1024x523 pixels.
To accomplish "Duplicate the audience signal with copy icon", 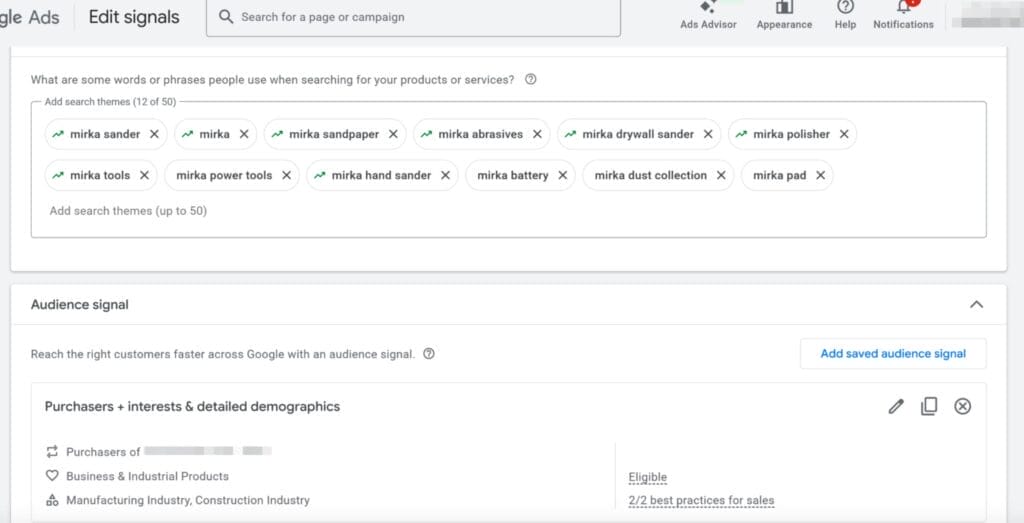I will point(929,406).
